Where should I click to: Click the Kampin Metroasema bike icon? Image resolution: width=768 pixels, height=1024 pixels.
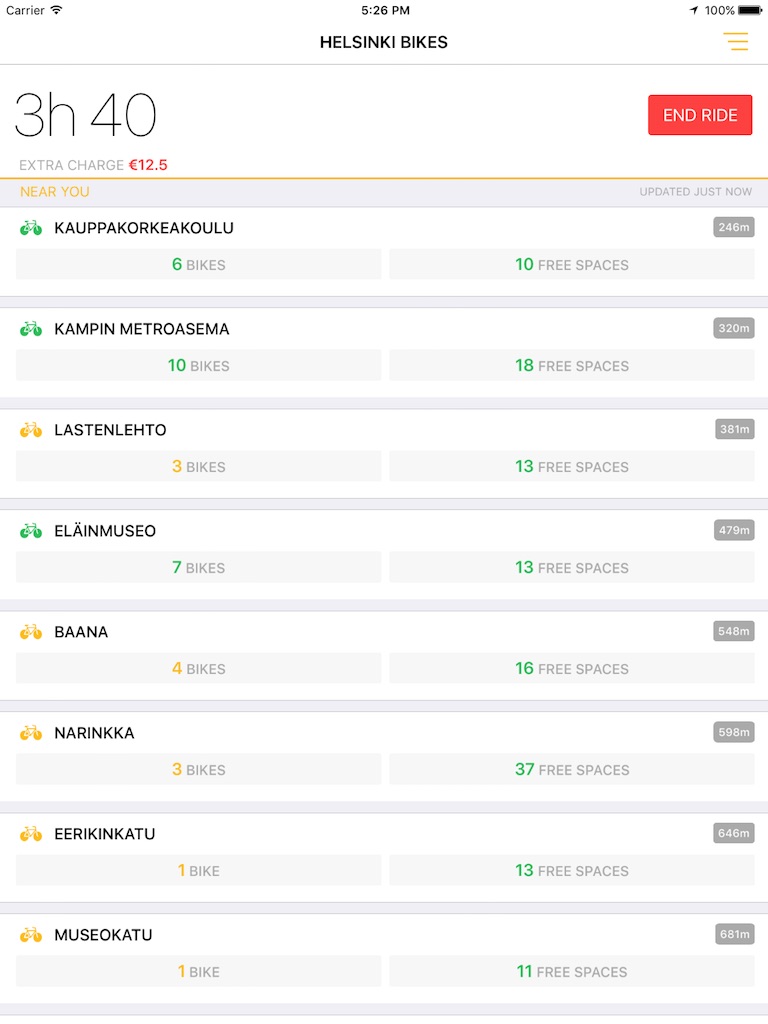[x=31, y=329]
